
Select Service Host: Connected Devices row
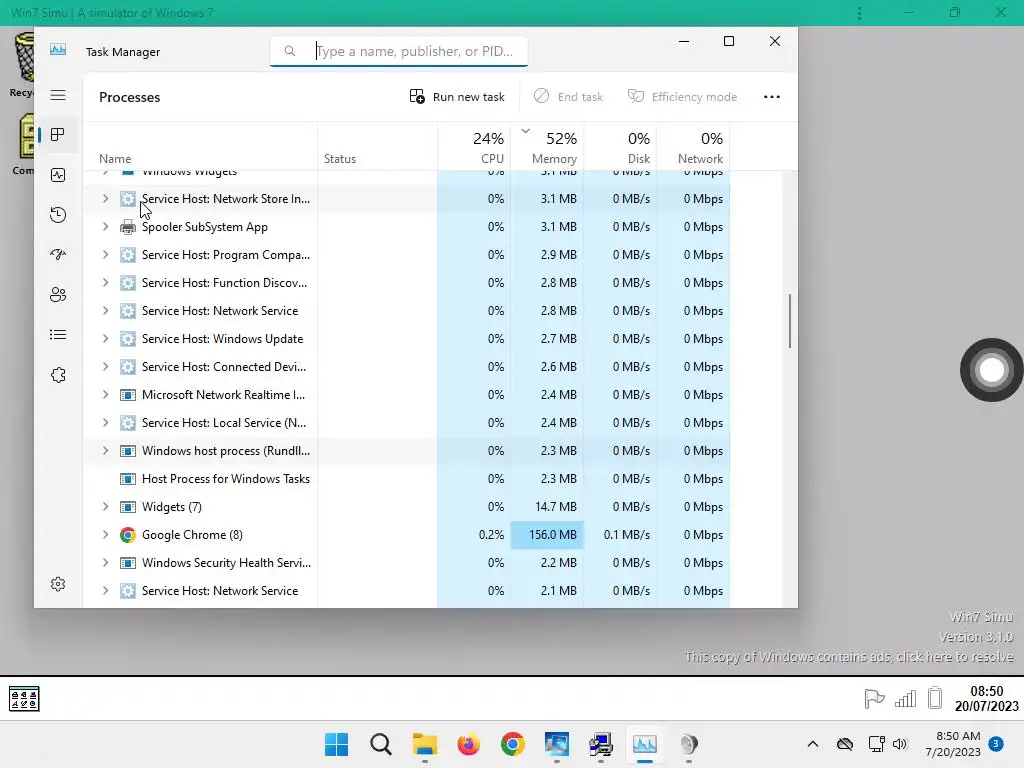(x=406, y=367)
